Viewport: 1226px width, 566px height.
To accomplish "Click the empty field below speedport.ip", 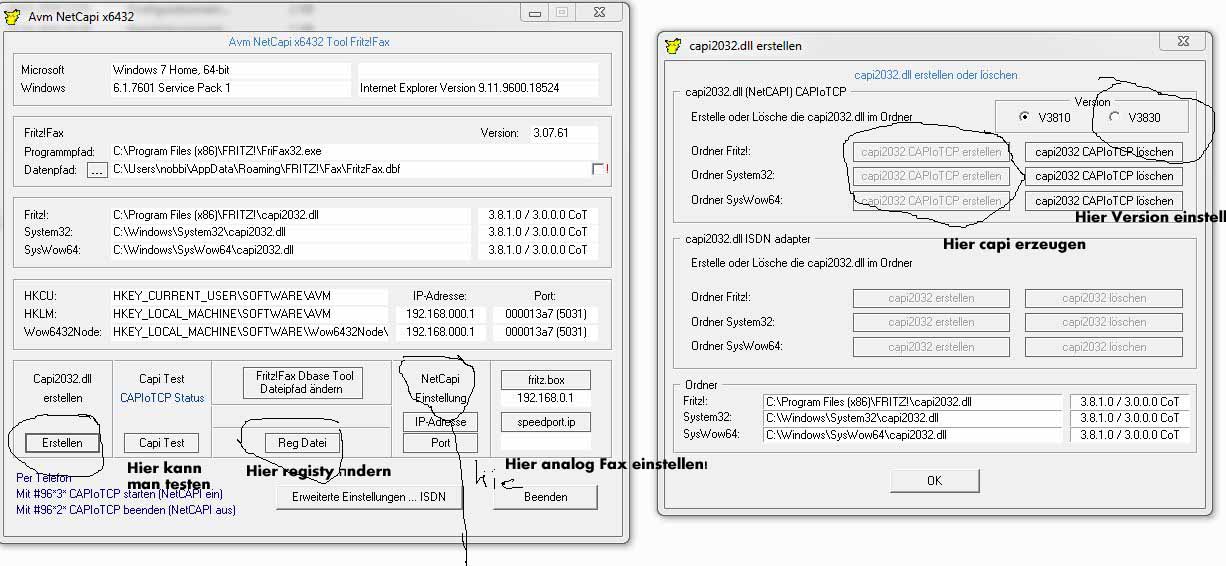I will [546, 440].
